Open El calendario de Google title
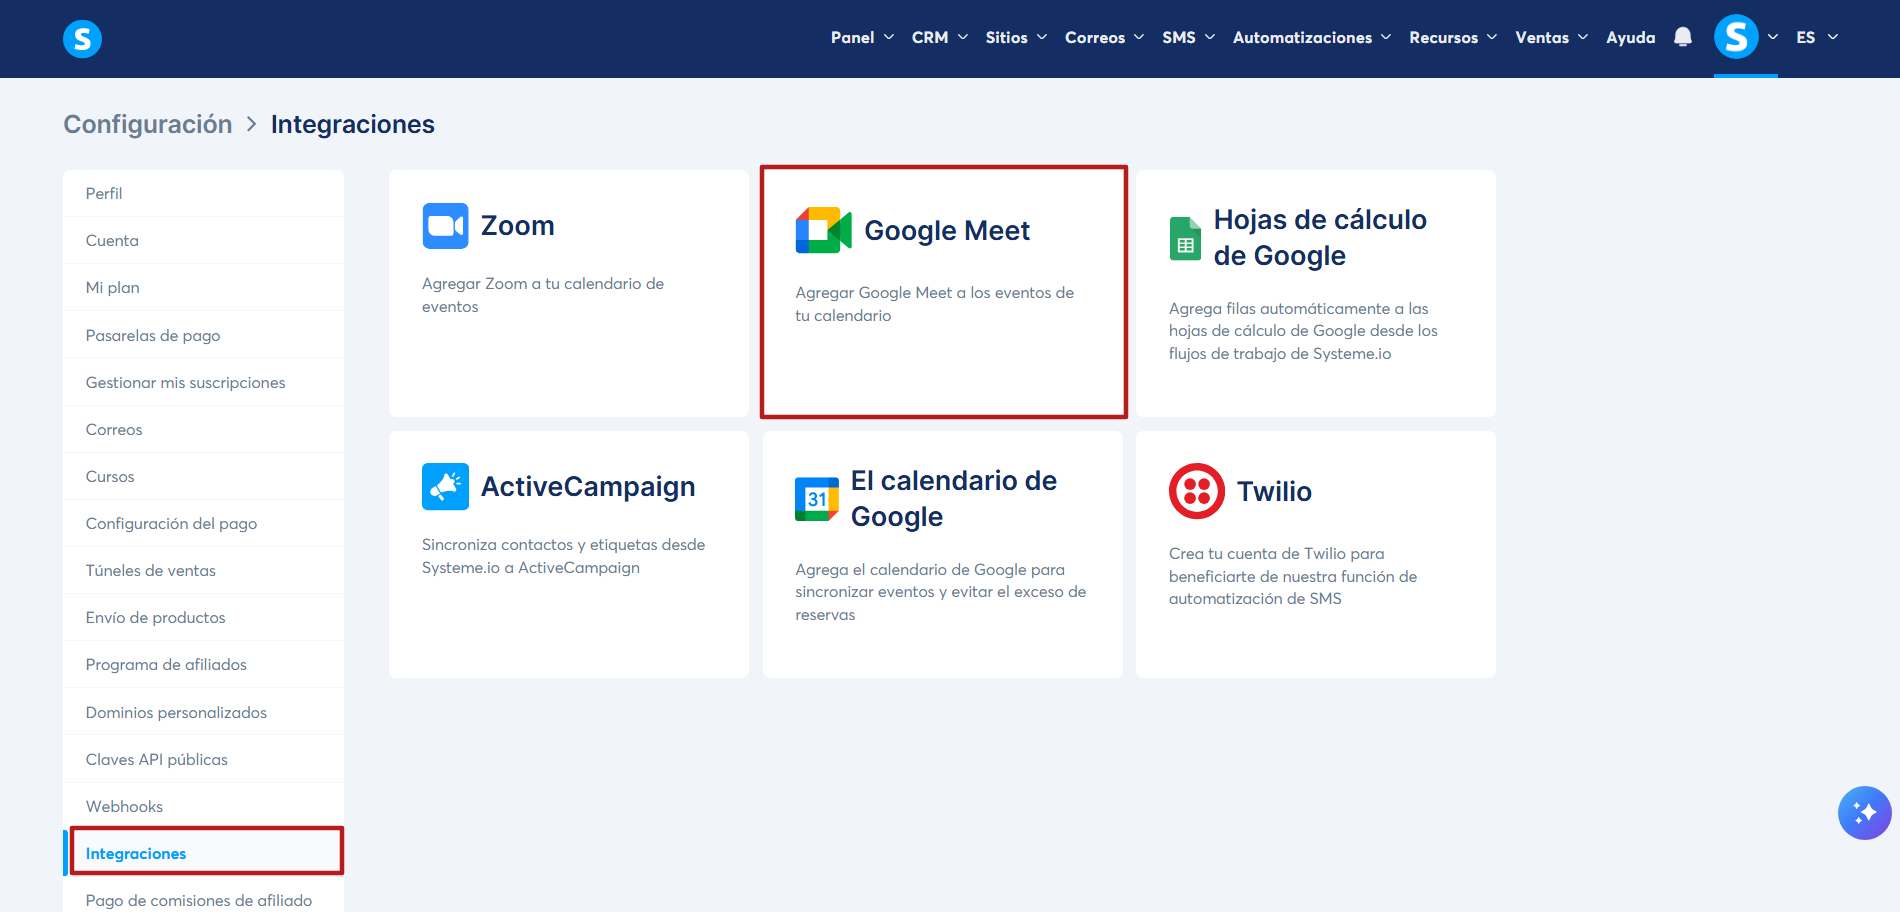This screenshot has width=1900, height=912. (954, 499)
